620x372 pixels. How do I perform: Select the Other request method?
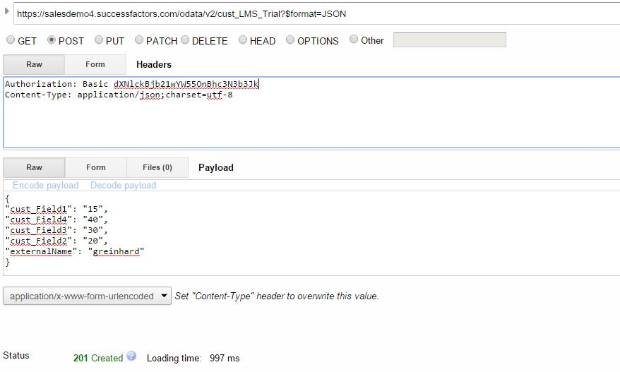click(354, 40)
